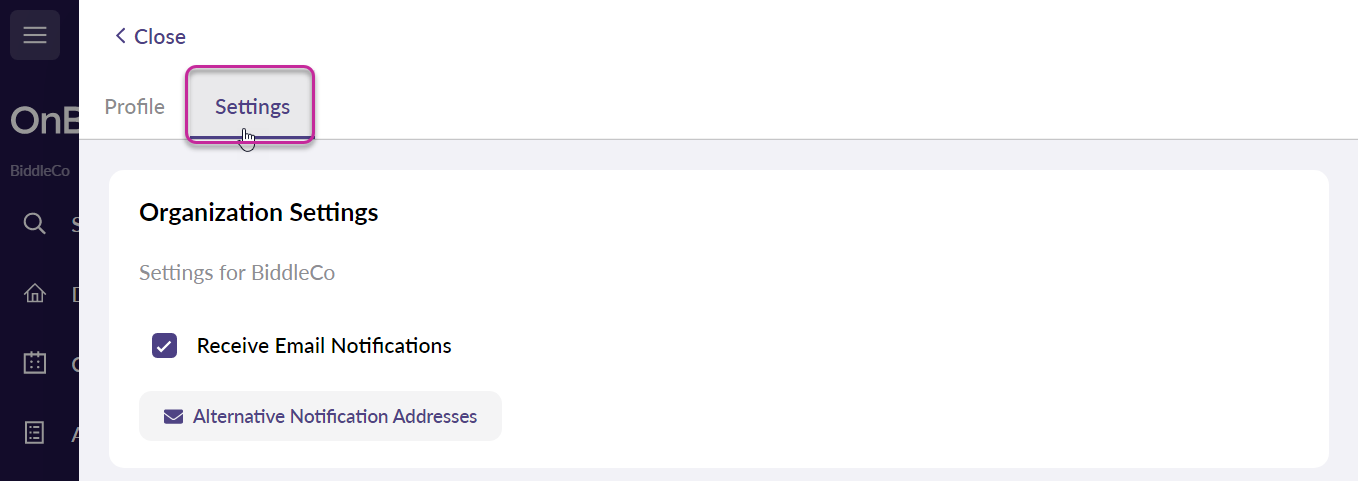This screenshot has width=1358, height=481.
Task: Click the OnB logo in sidebar
Action: pyautogui.click(x=45, y=121)
